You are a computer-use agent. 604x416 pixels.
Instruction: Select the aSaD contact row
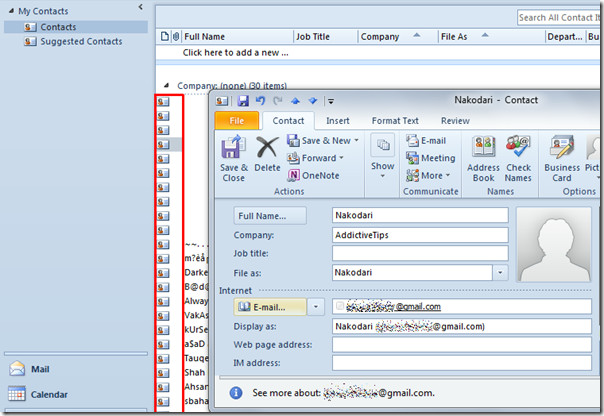point(195,344)
